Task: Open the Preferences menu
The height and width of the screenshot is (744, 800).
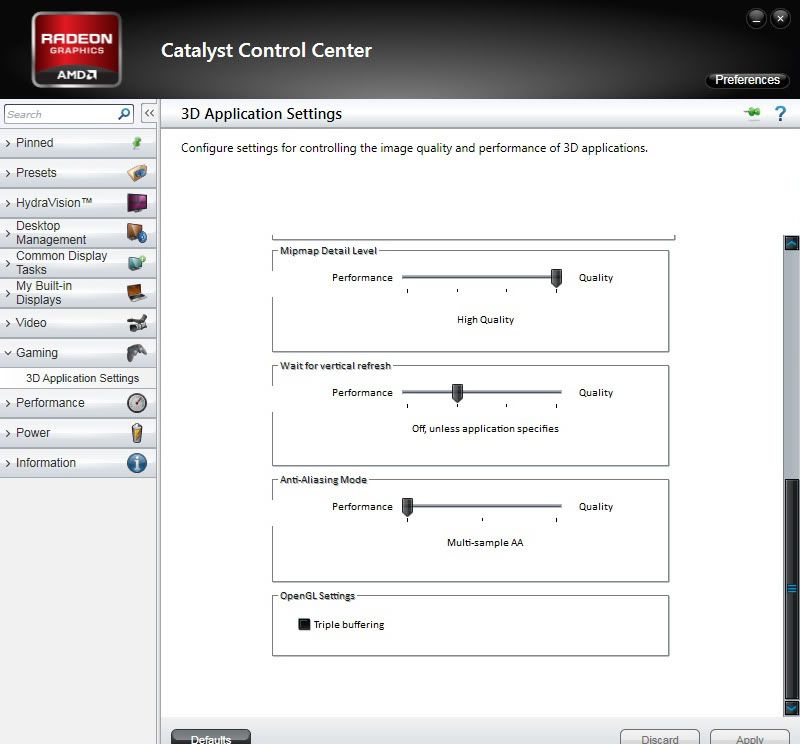Action: (x=747, y=80)
